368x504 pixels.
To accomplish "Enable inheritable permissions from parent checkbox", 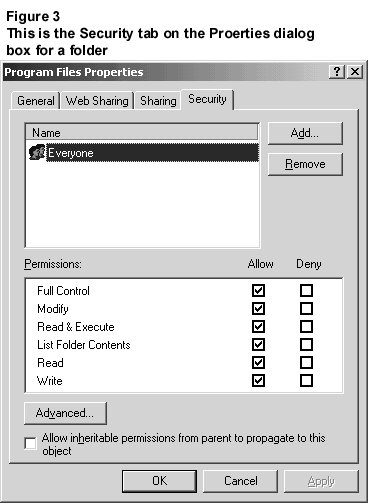I will [30, 443].
